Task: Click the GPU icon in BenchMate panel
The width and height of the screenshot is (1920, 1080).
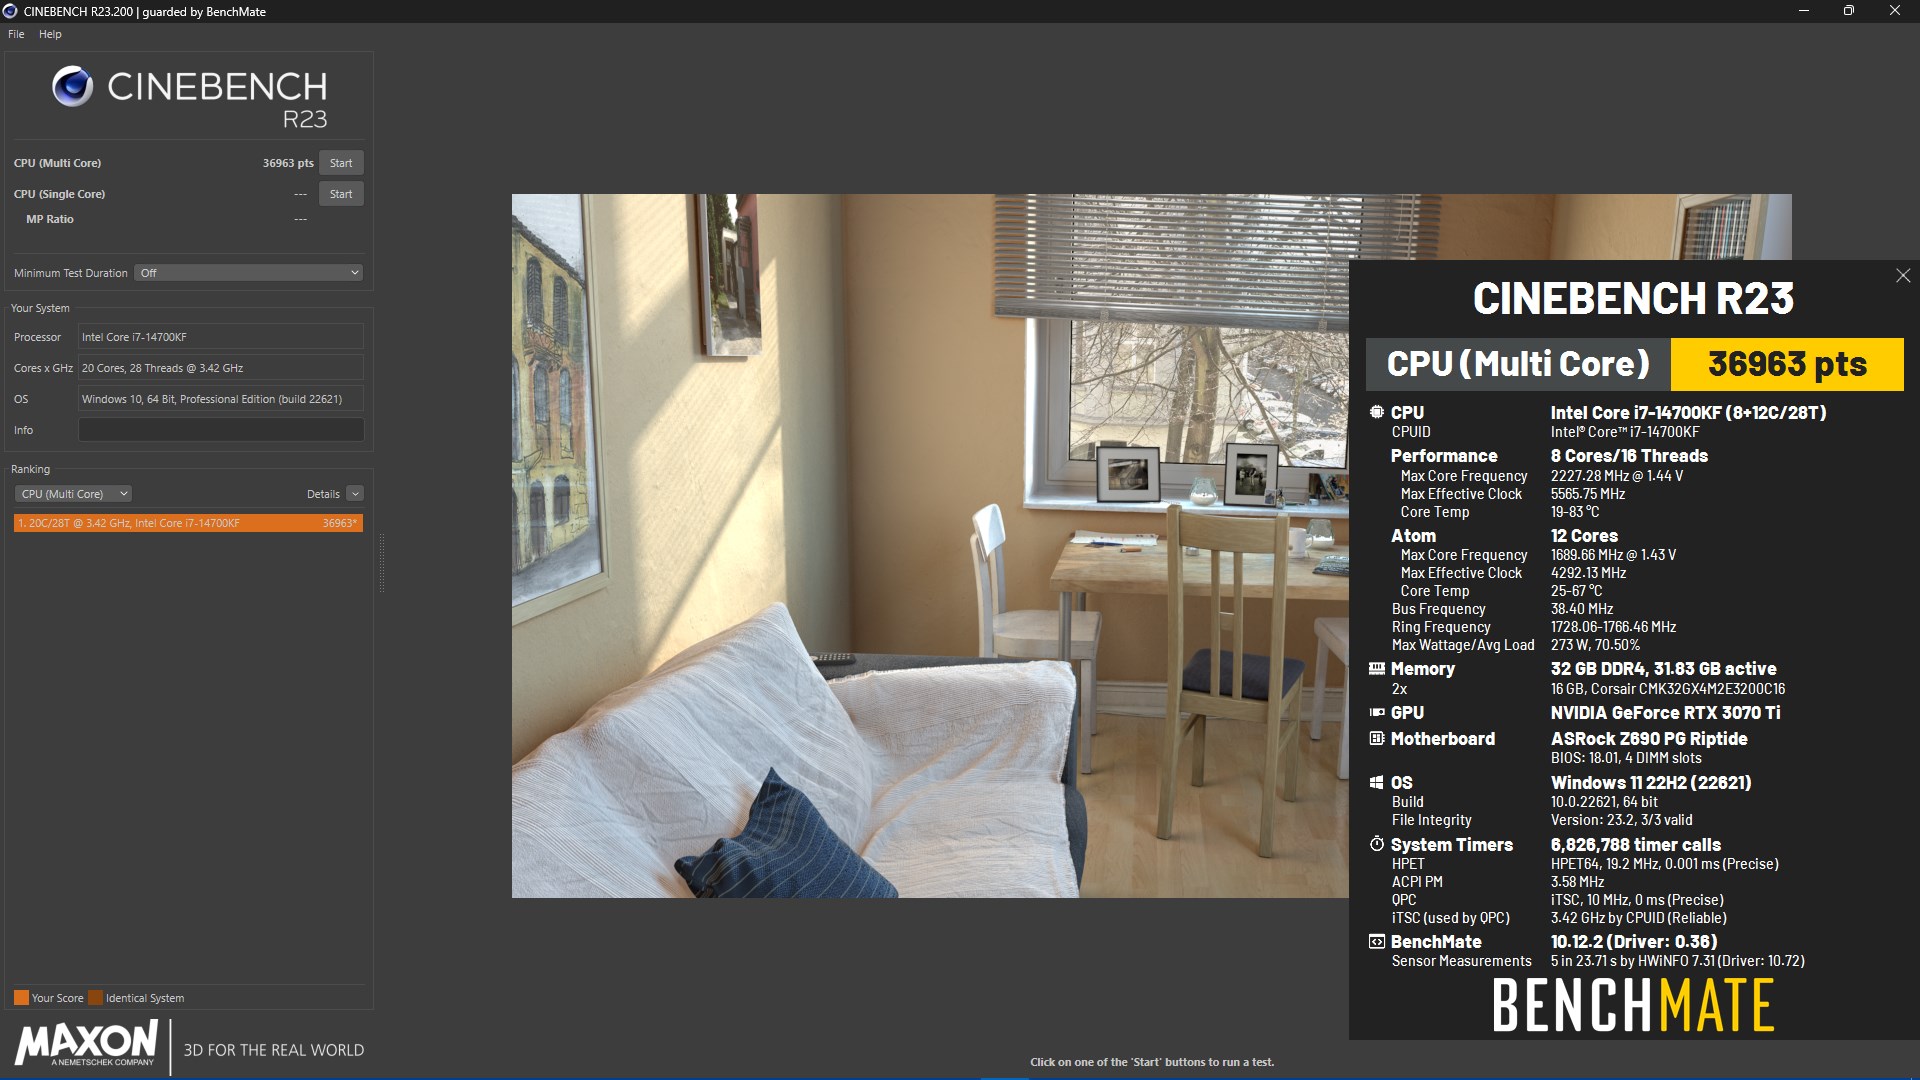Action: coord(1377,713)
